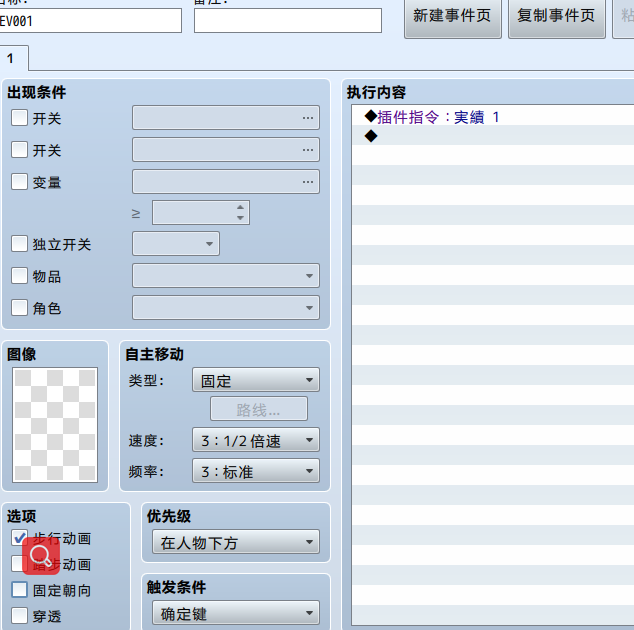
Task: Check the 固定朝向 option
Action: 19,590
